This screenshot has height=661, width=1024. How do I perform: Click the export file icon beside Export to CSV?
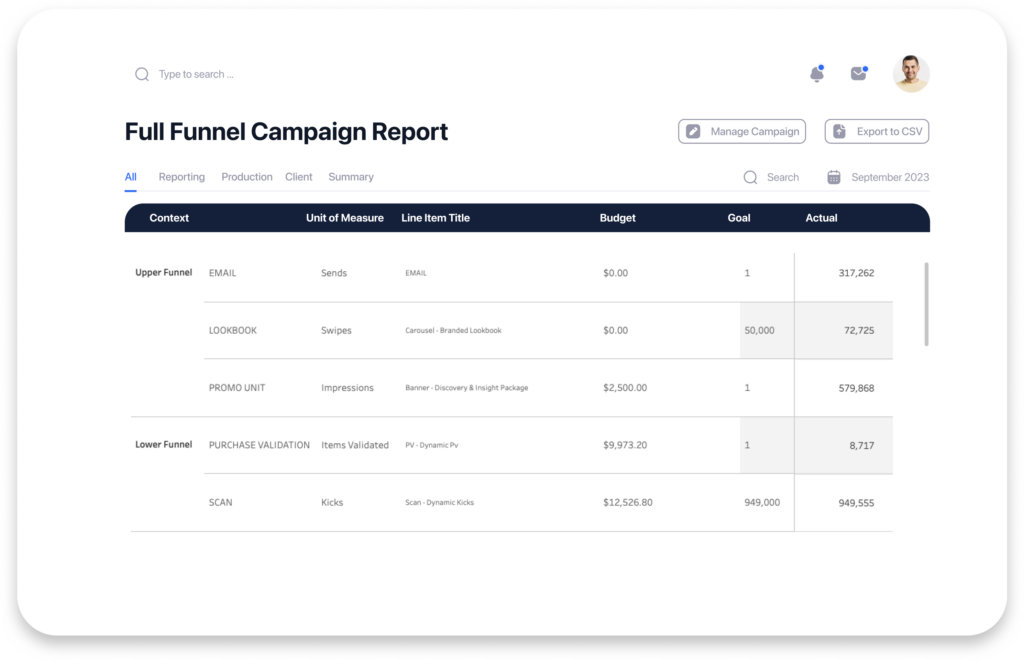coord(839,131)
